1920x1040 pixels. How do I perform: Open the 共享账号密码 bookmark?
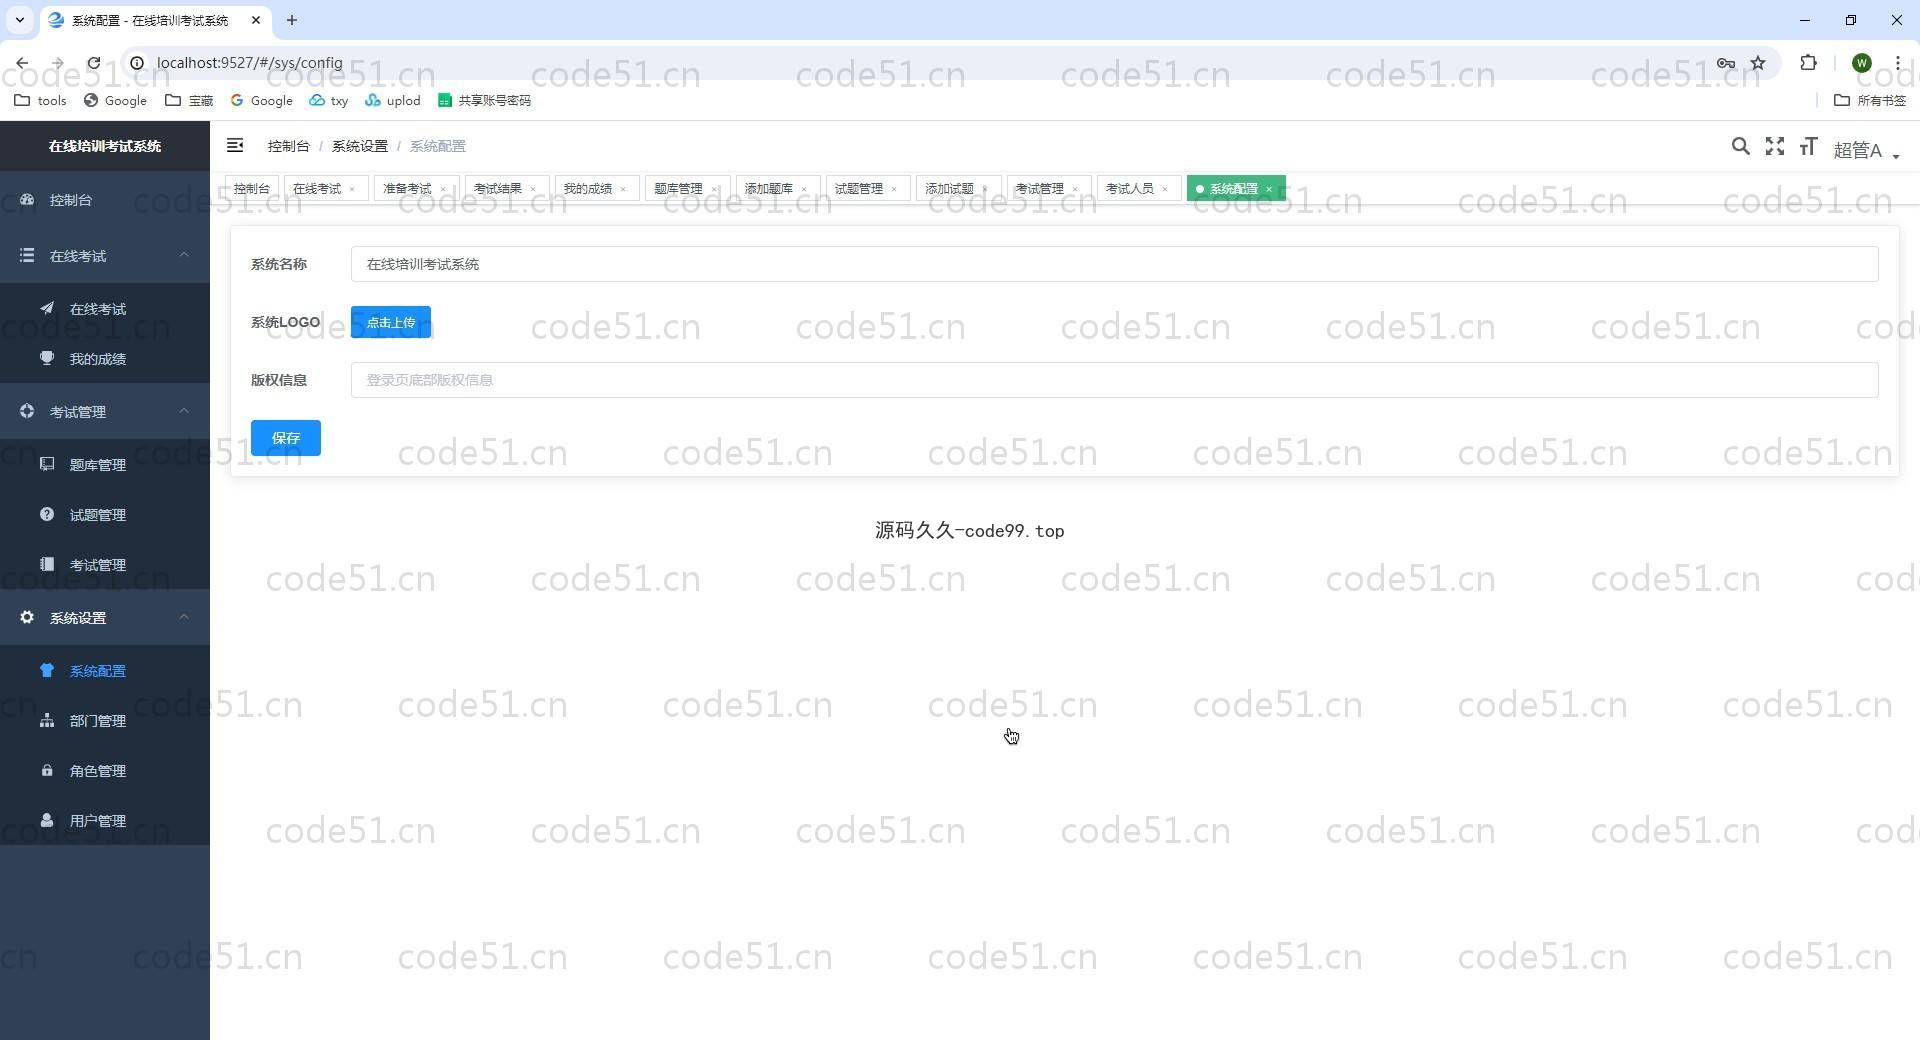(485, 100)
